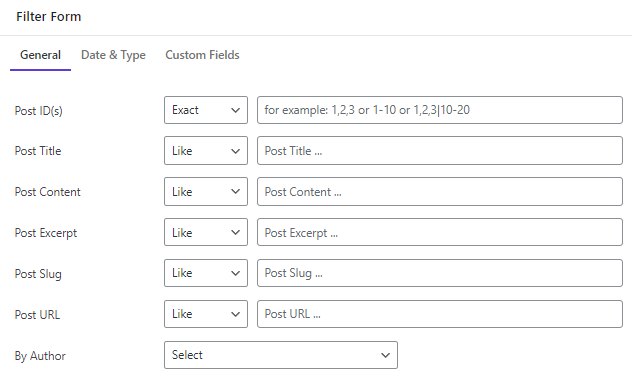Open the Date & Type tab
This screenshot has width=632, height=381.
[x=113, y=55]
